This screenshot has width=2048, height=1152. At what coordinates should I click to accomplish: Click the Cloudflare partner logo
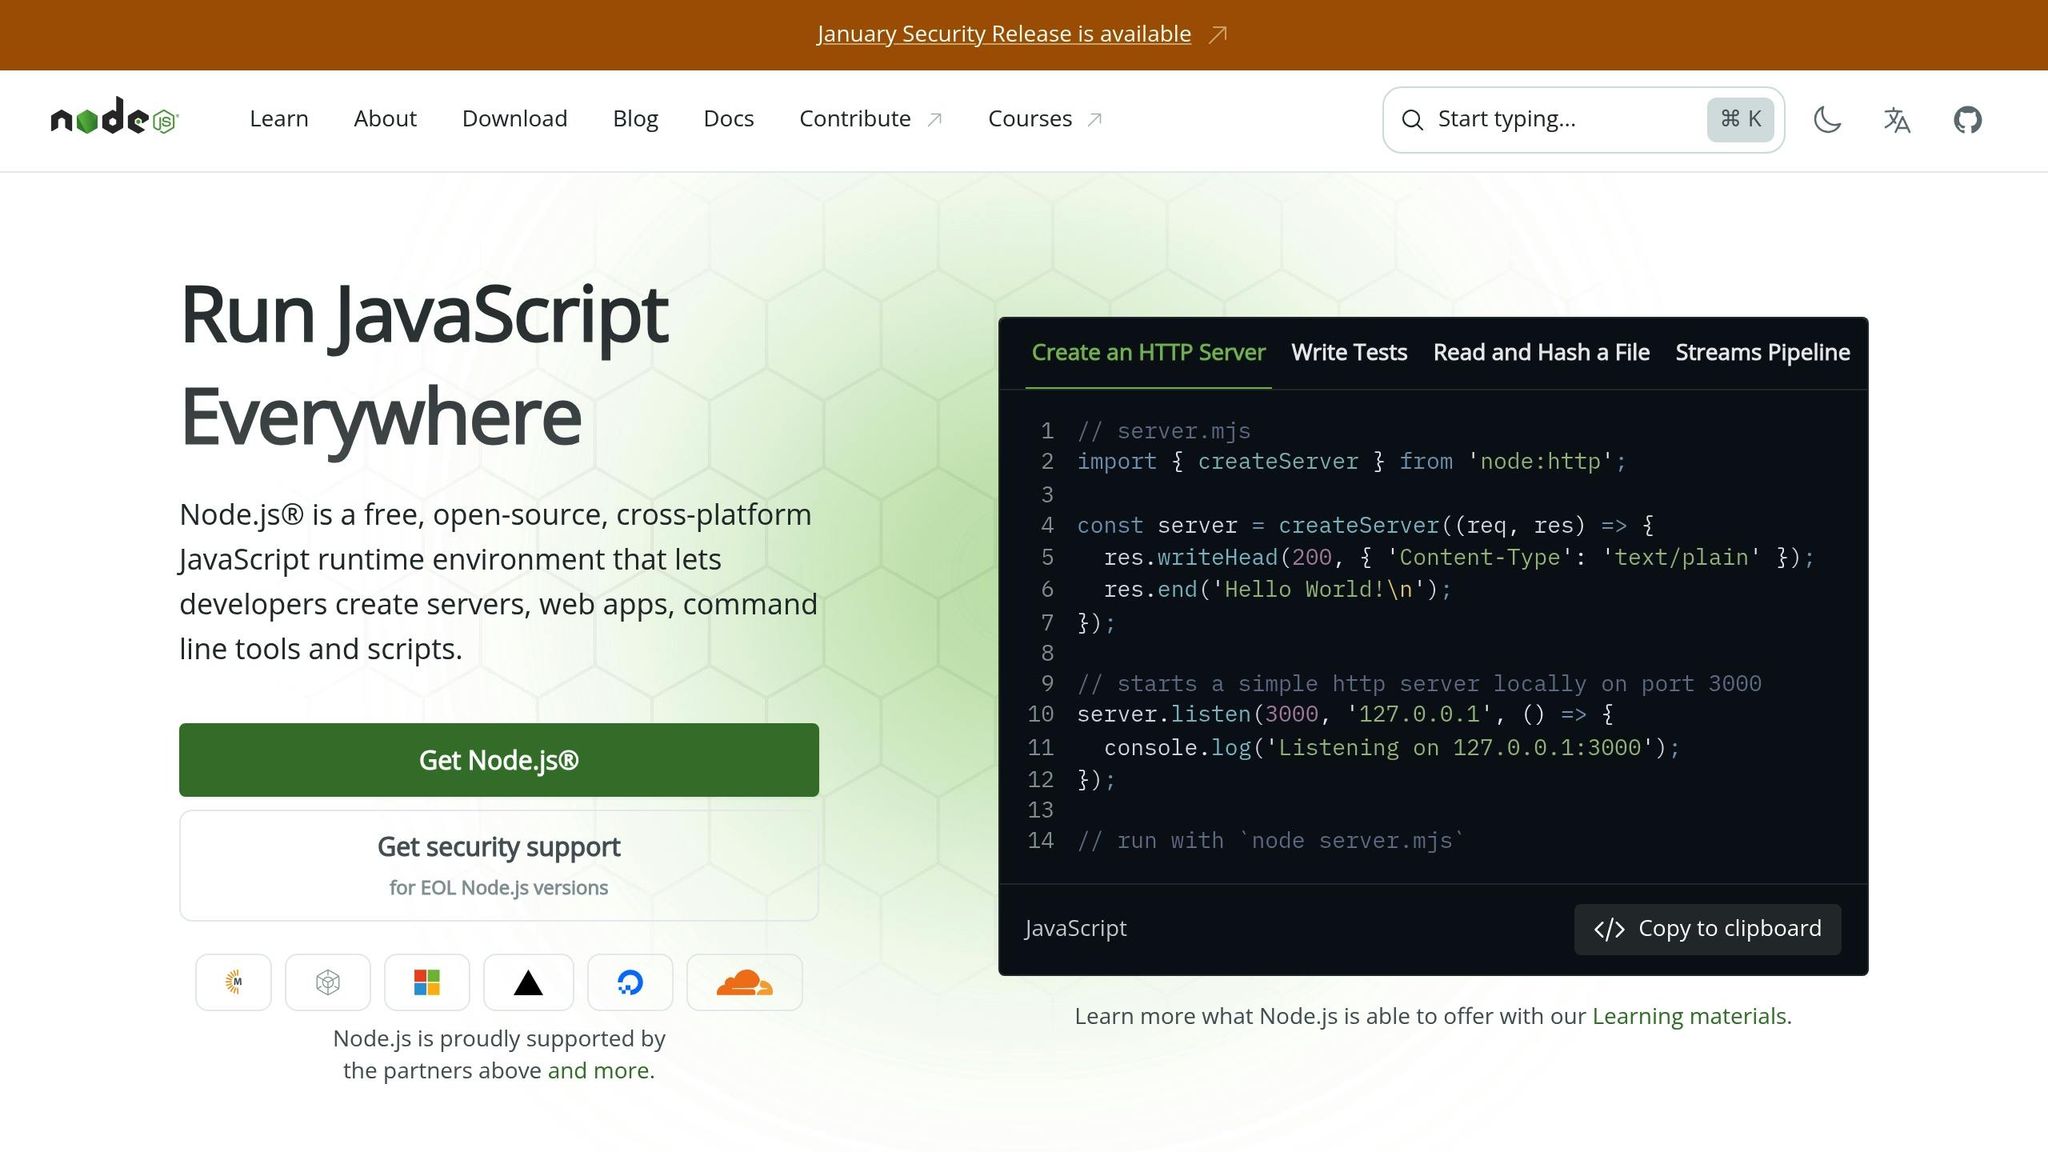tap(744, 982)
